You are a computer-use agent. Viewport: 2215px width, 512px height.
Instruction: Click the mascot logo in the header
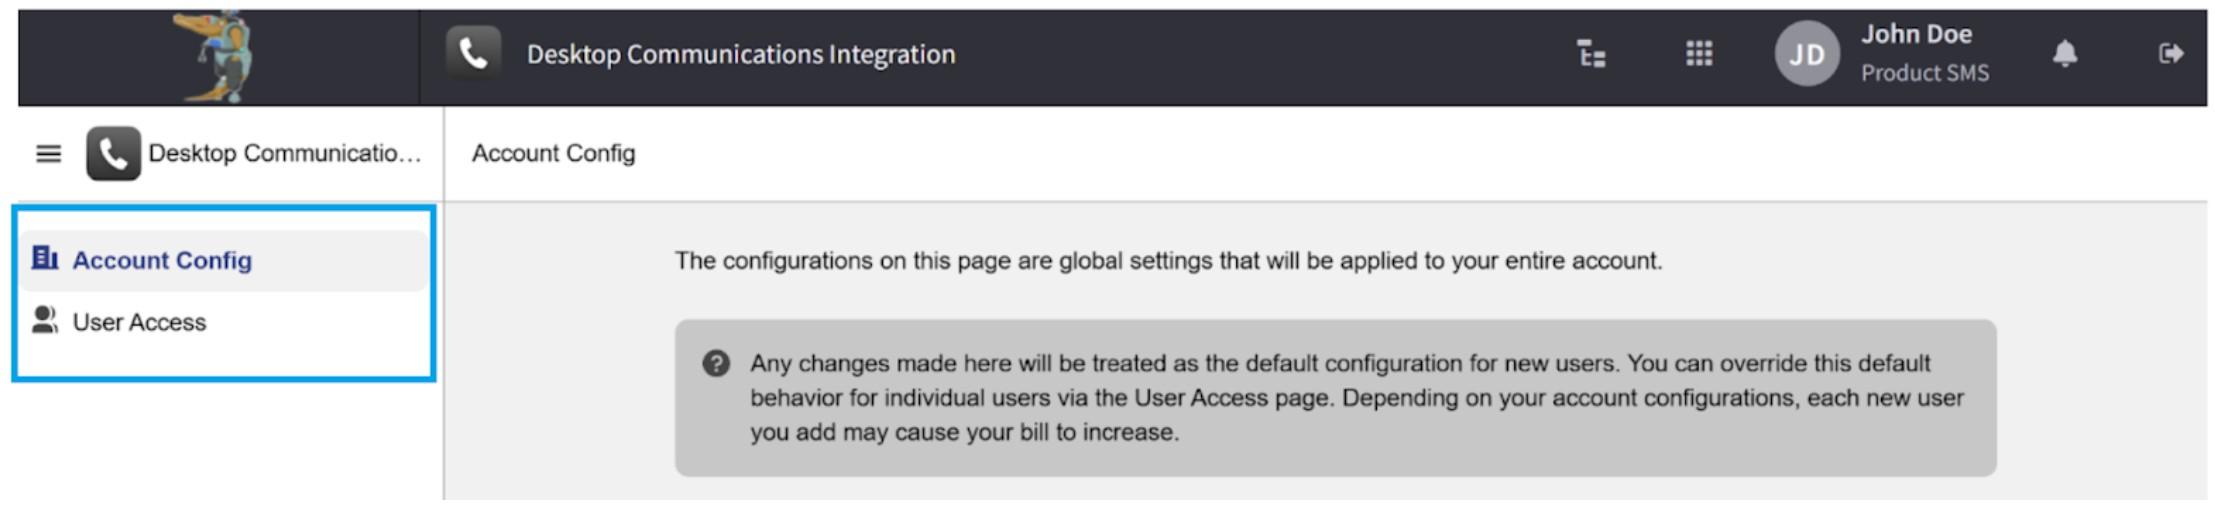point(217,56)
